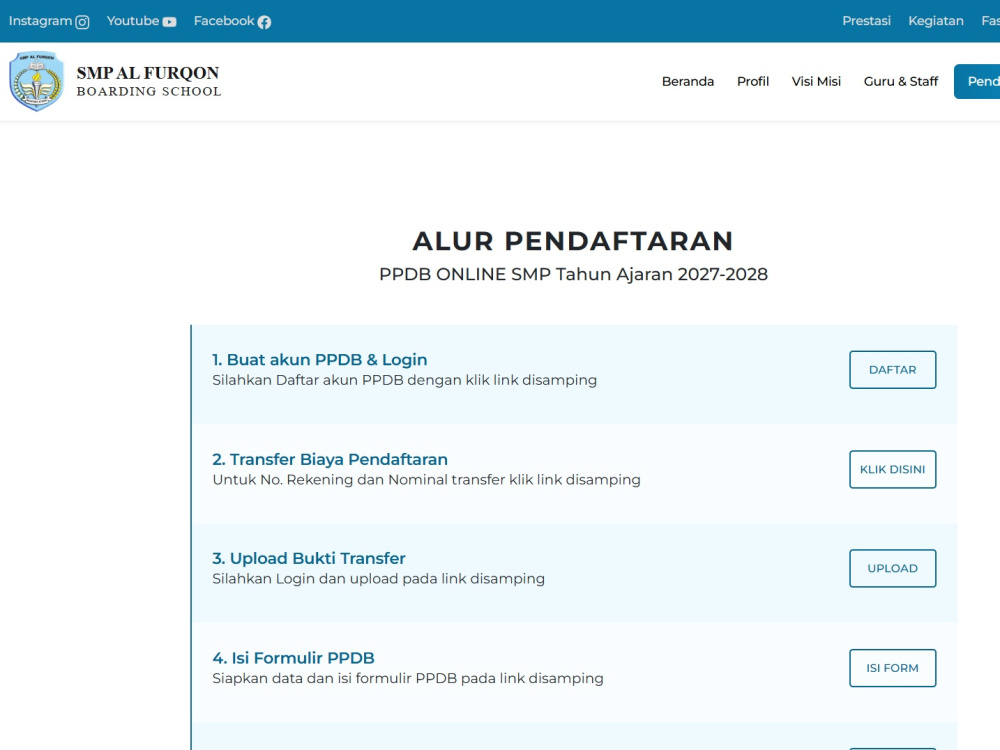Open the Profil menu item
The height and width of the screenshot is (750, 1000).
(753, 82)
